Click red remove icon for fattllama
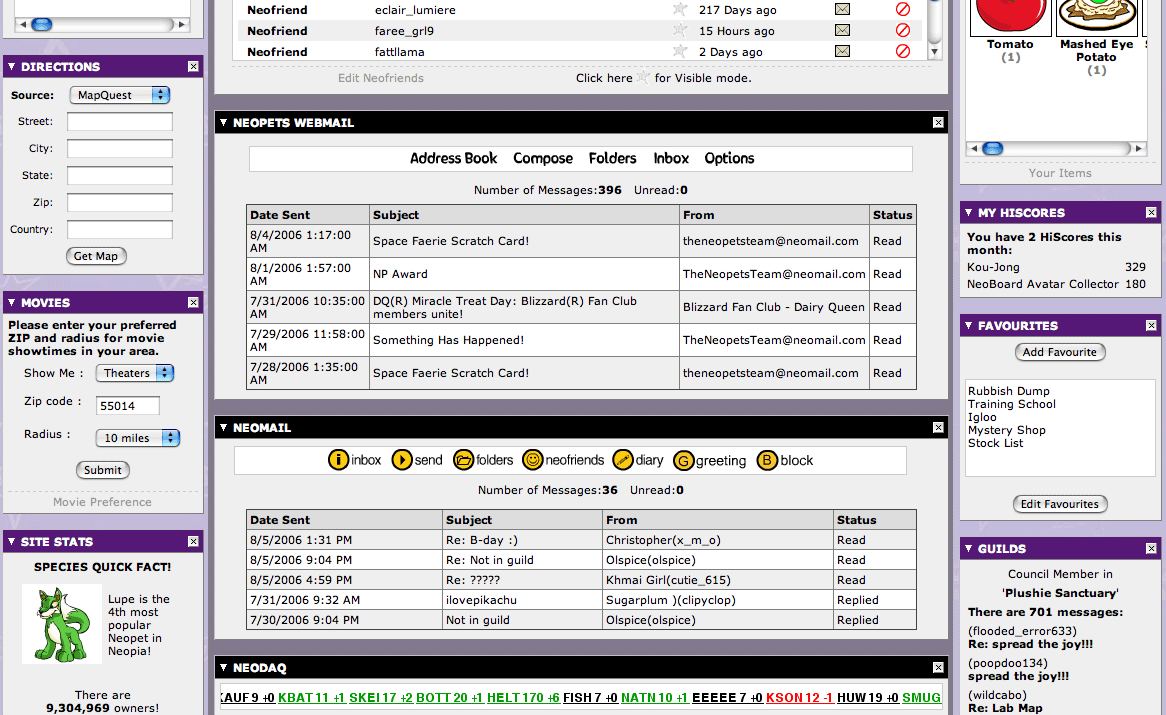Image resolution: width=1166 pixels, height=715 pixels. (903, 51)
